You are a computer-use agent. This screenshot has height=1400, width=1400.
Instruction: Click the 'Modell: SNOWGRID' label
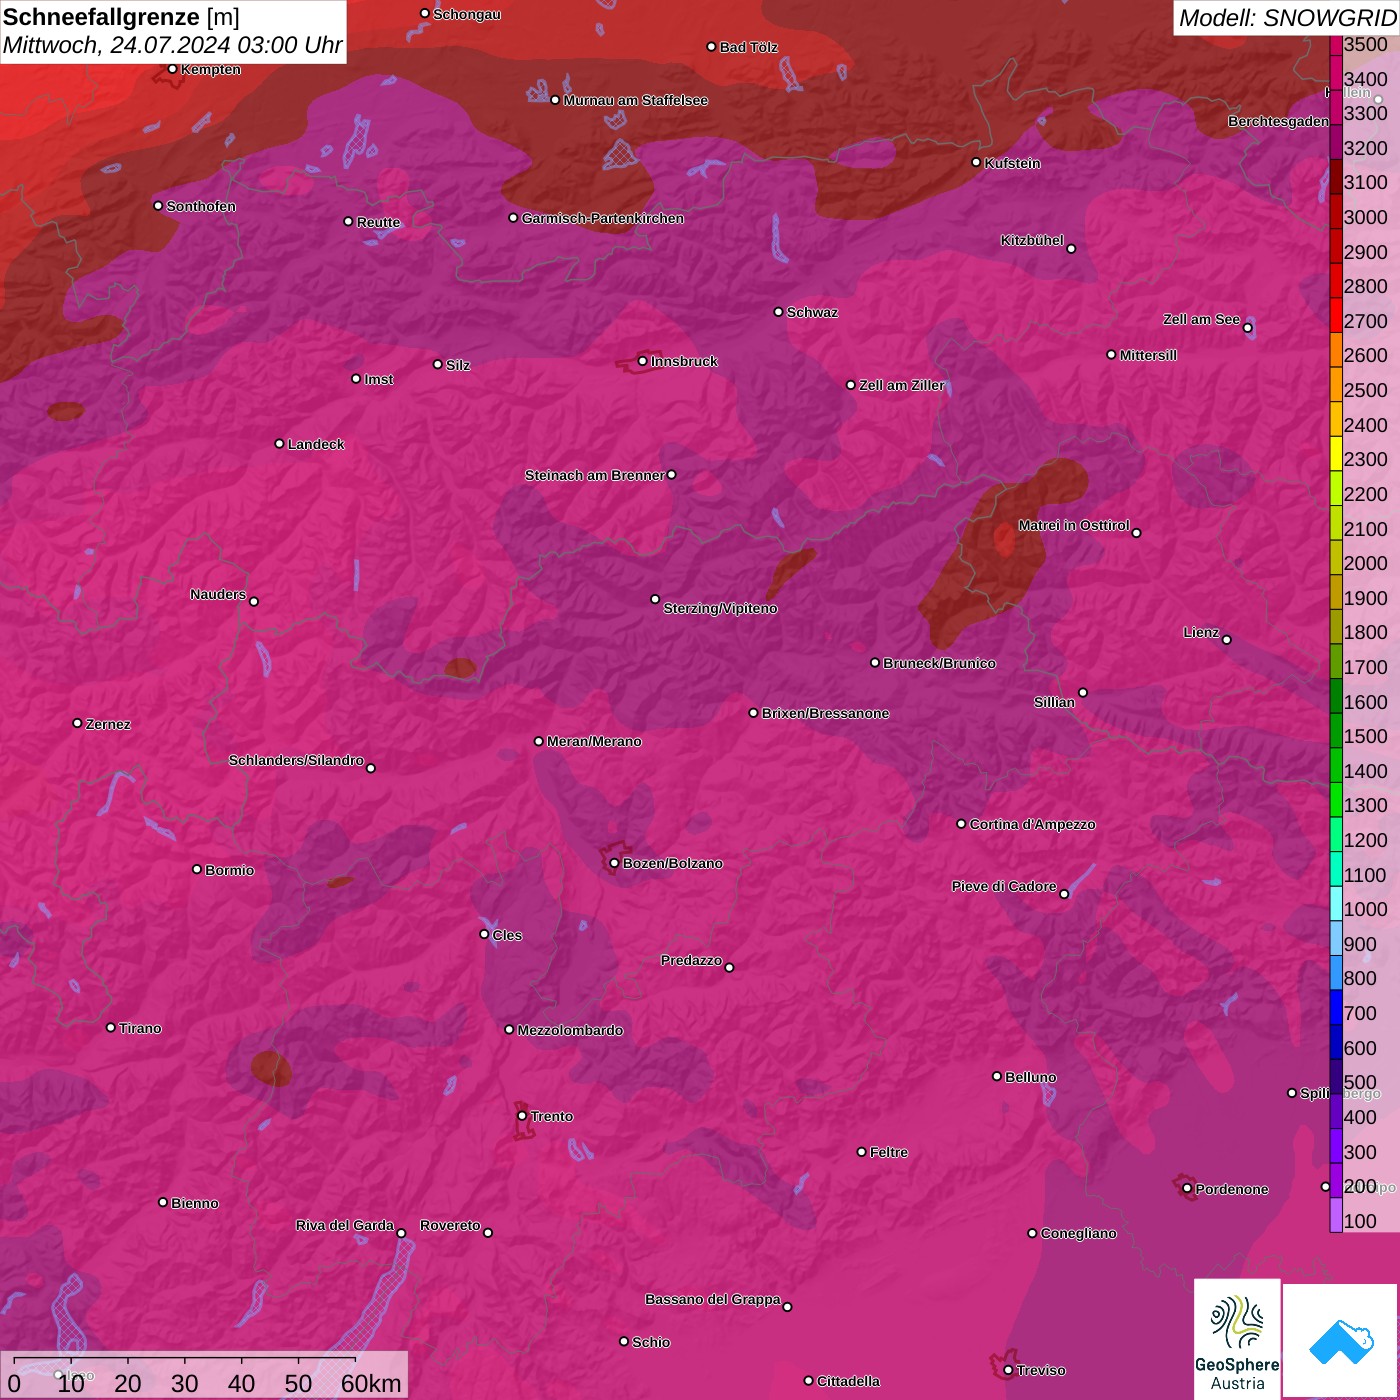point(1288,18)
